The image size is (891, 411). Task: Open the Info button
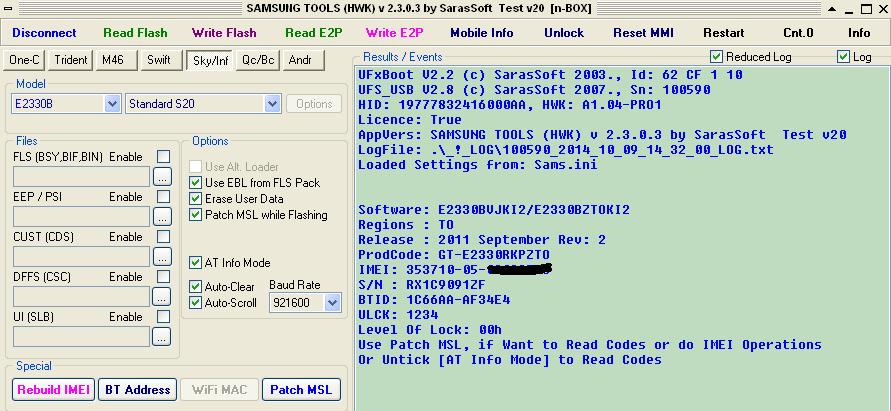(x=859, y=33)
